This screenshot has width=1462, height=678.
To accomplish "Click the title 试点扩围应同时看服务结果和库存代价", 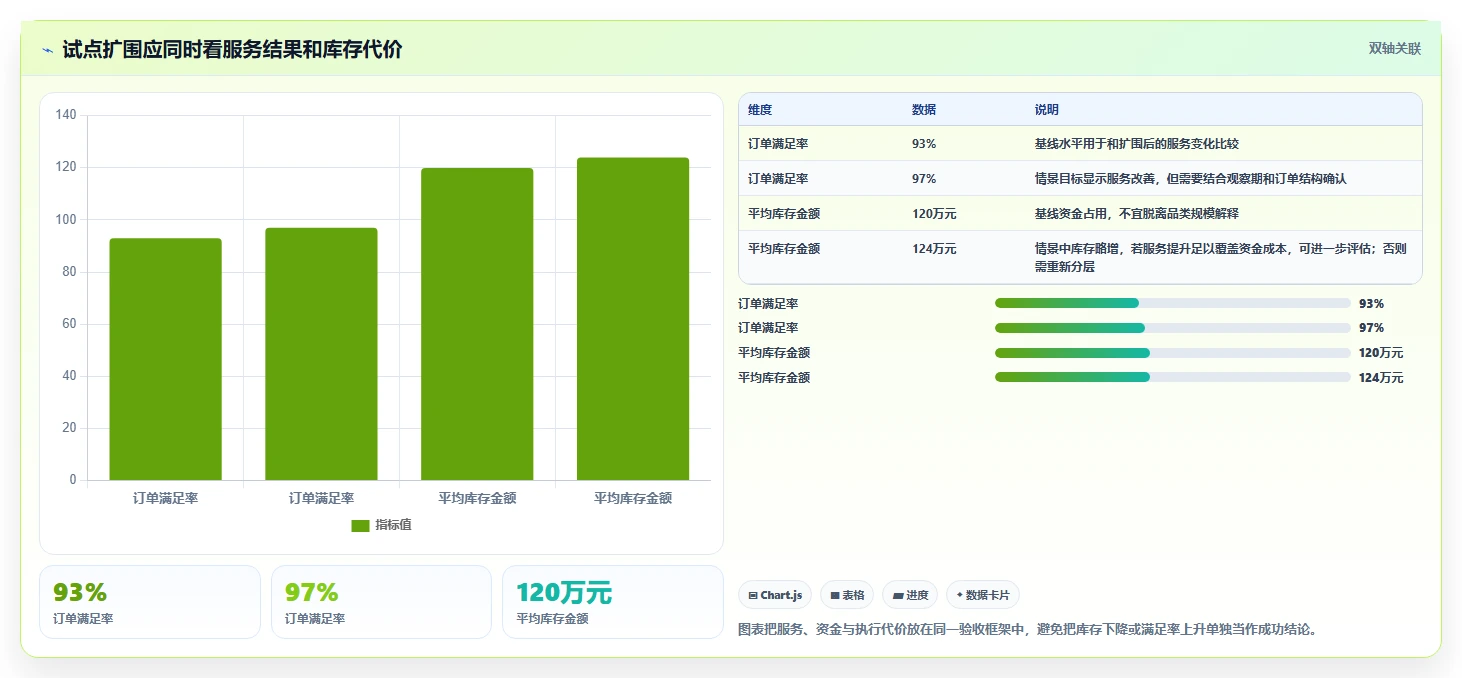I will pyautogui.click(x=232, y=50).
